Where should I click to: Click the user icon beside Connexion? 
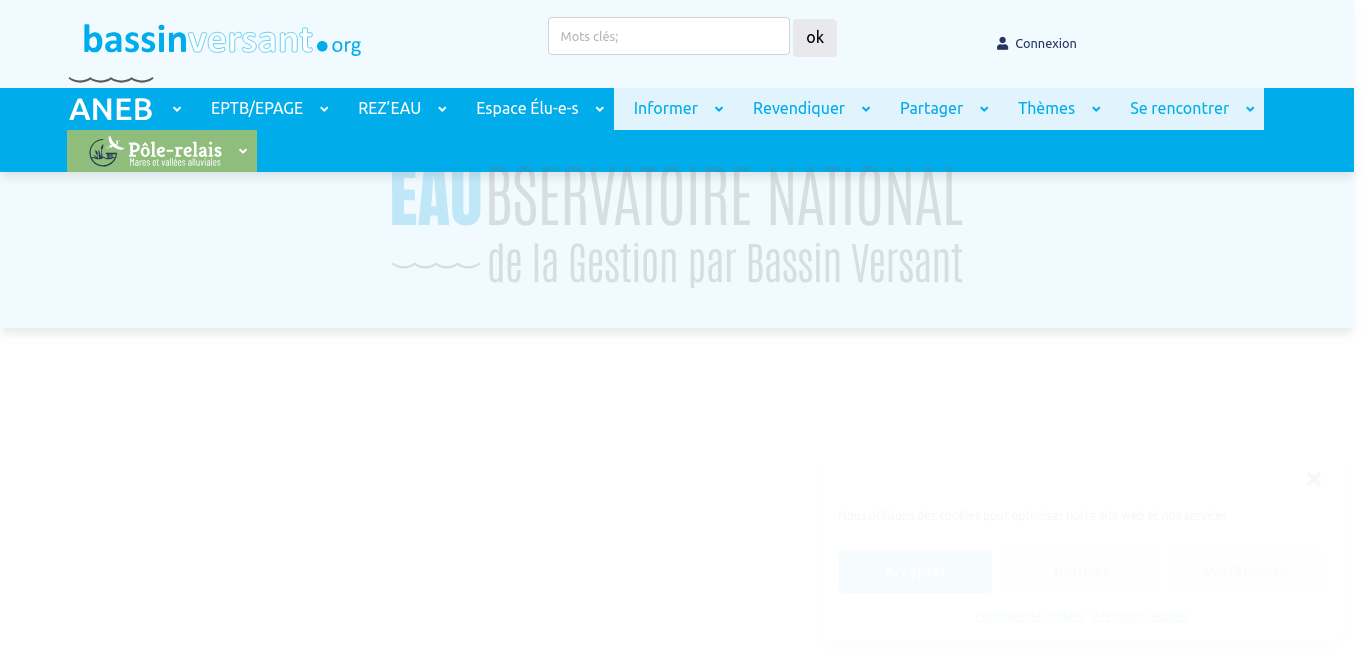click(x=1002, y=44)
